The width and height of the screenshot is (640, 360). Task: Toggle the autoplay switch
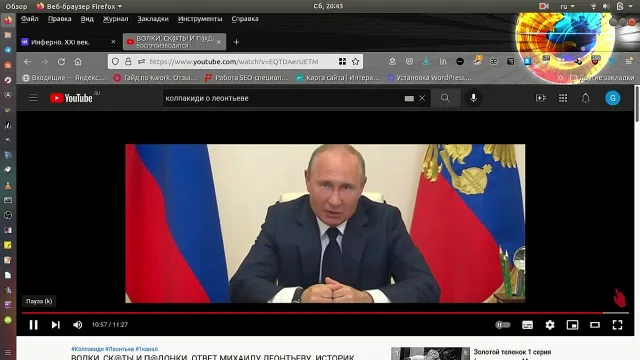pyautogui.click(x=503, y=324)
